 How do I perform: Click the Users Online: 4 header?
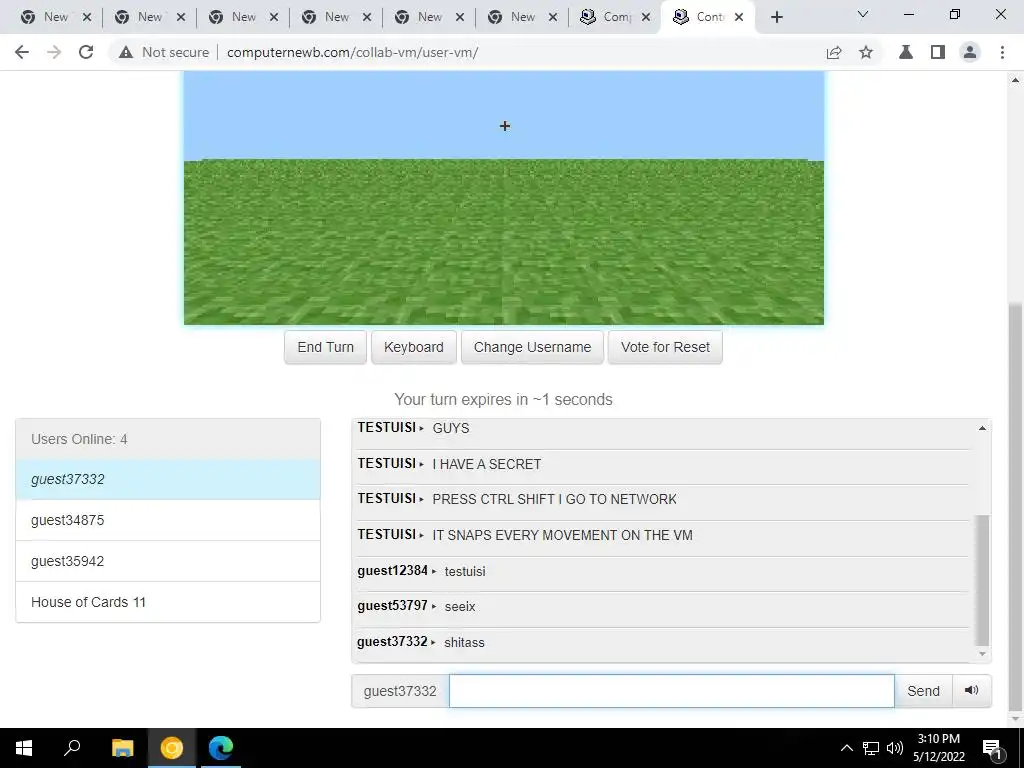(x=168, y=440)
